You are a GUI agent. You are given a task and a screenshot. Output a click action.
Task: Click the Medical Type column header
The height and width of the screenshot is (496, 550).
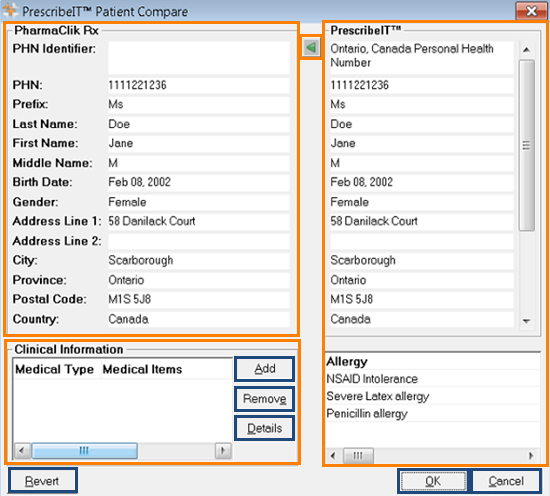coord(57,369)
